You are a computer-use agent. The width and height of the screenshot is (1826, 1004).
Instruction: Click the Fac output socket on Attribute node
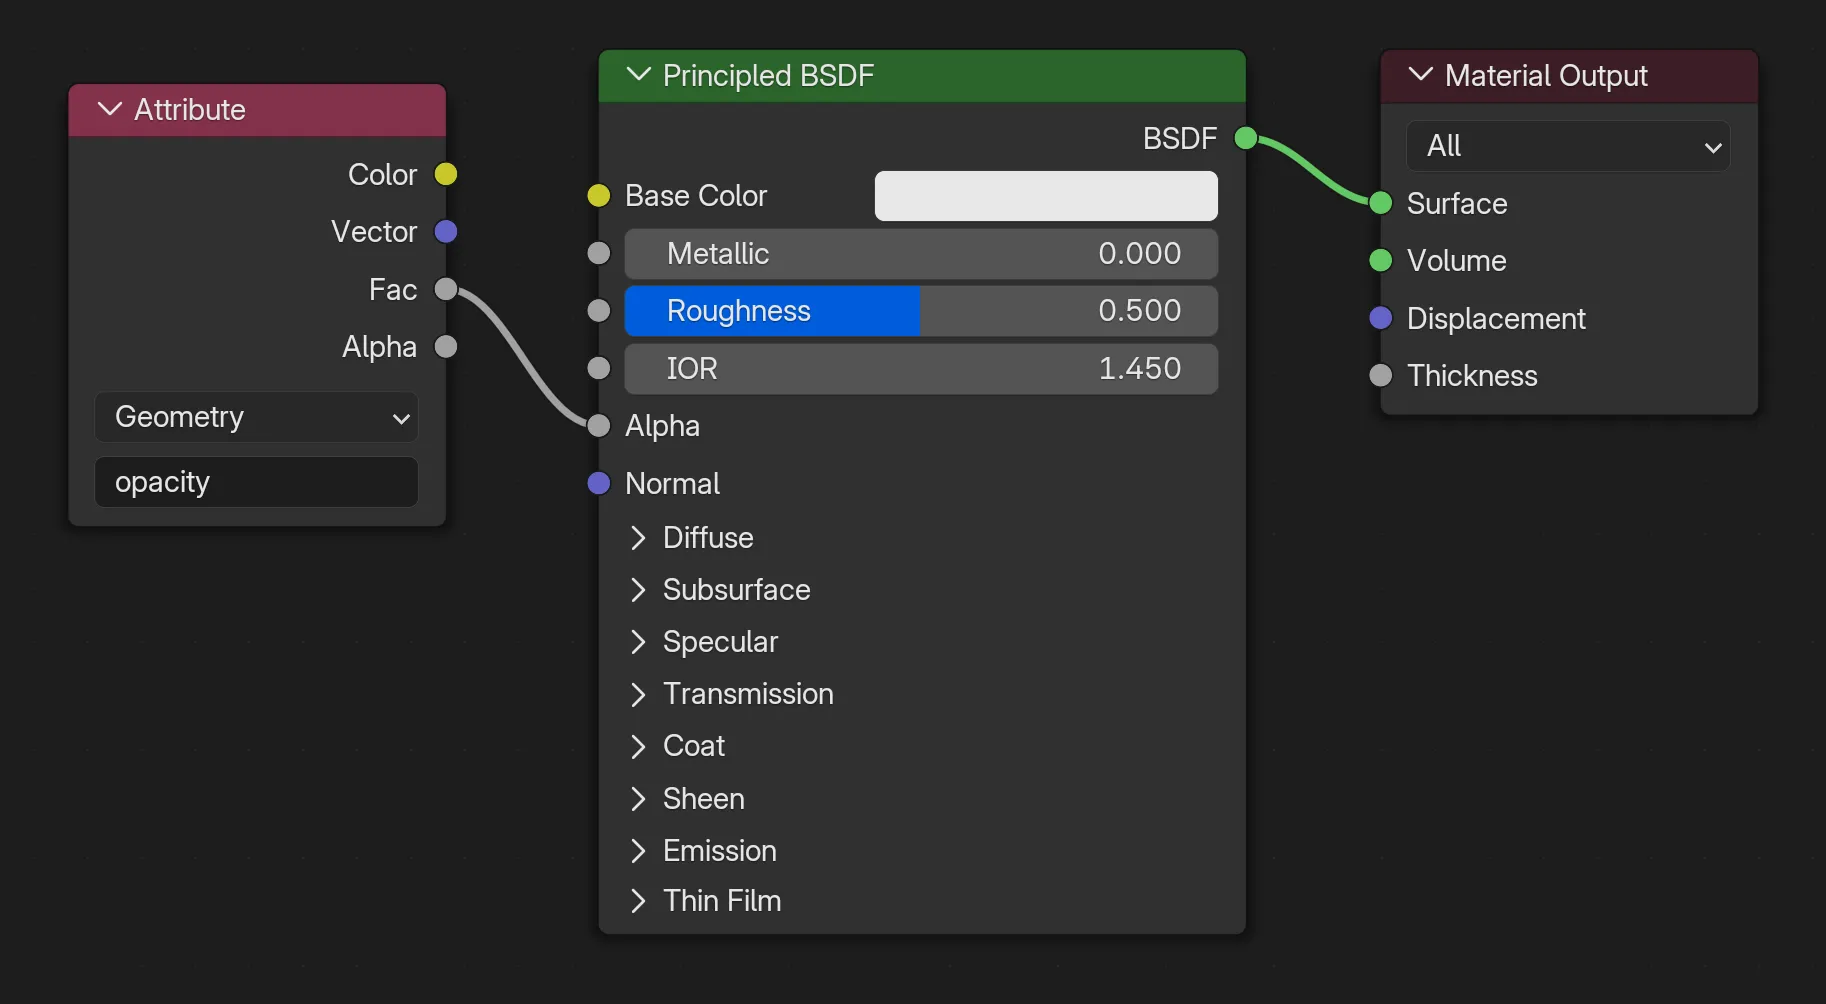click(446, 289)
